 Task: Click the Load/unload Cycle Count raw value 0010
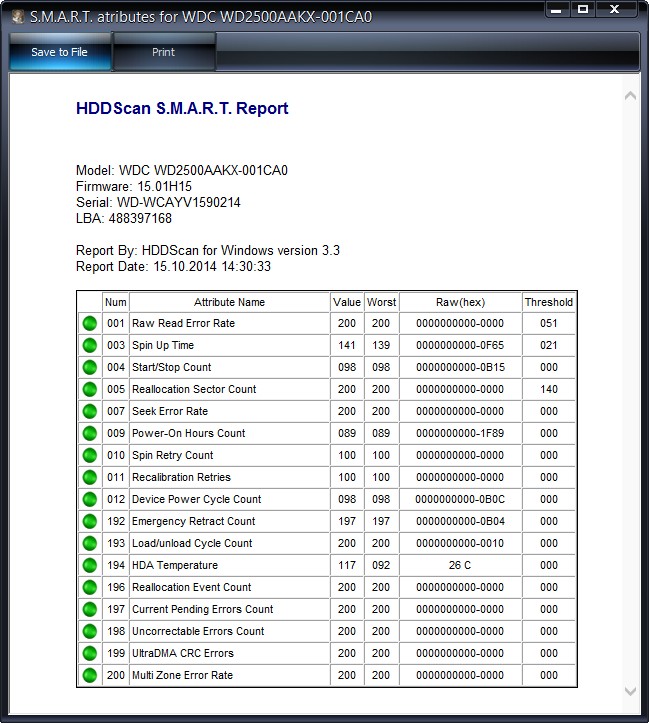coord(460,543)
